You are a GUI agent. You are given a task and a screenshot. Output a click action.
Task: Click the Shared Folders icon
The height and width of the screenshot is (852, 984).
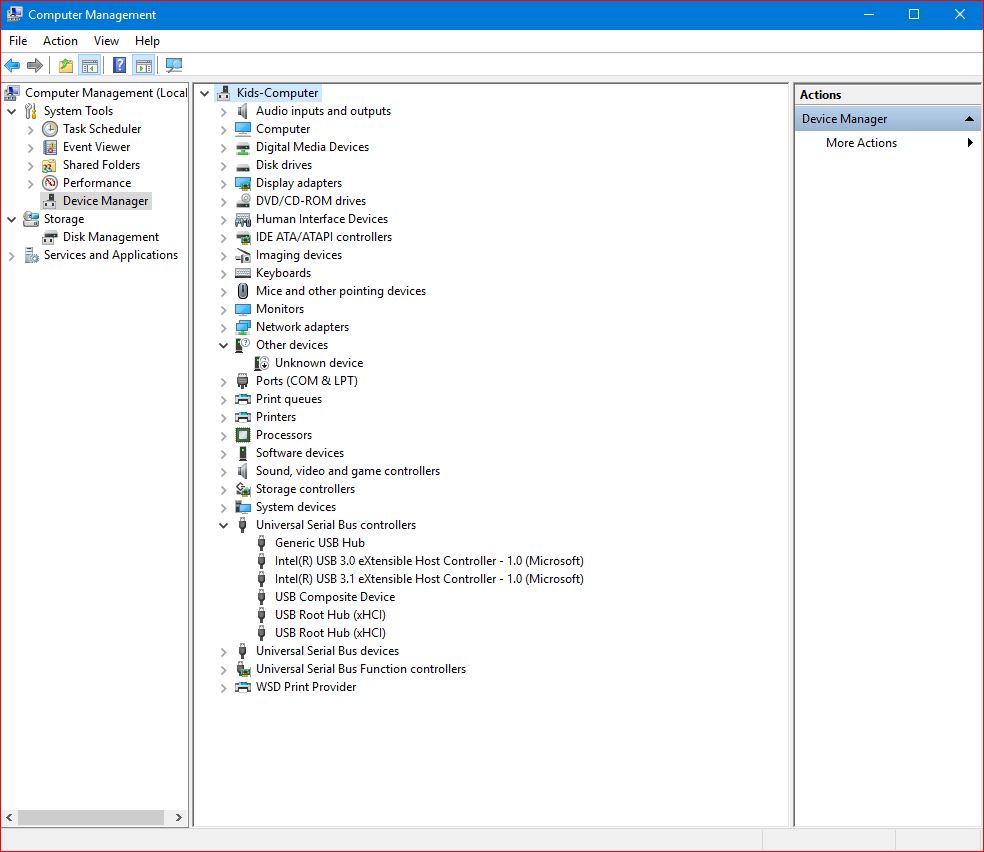pyautogui.click(x=50, y=165)
